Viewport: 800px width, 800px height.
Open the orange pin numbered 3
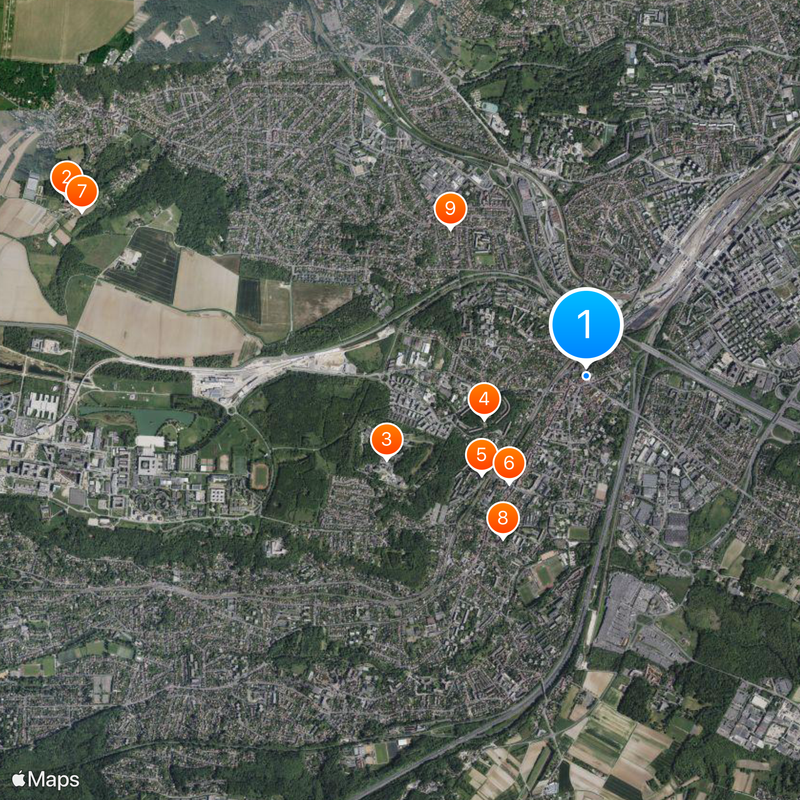(386, 439)
